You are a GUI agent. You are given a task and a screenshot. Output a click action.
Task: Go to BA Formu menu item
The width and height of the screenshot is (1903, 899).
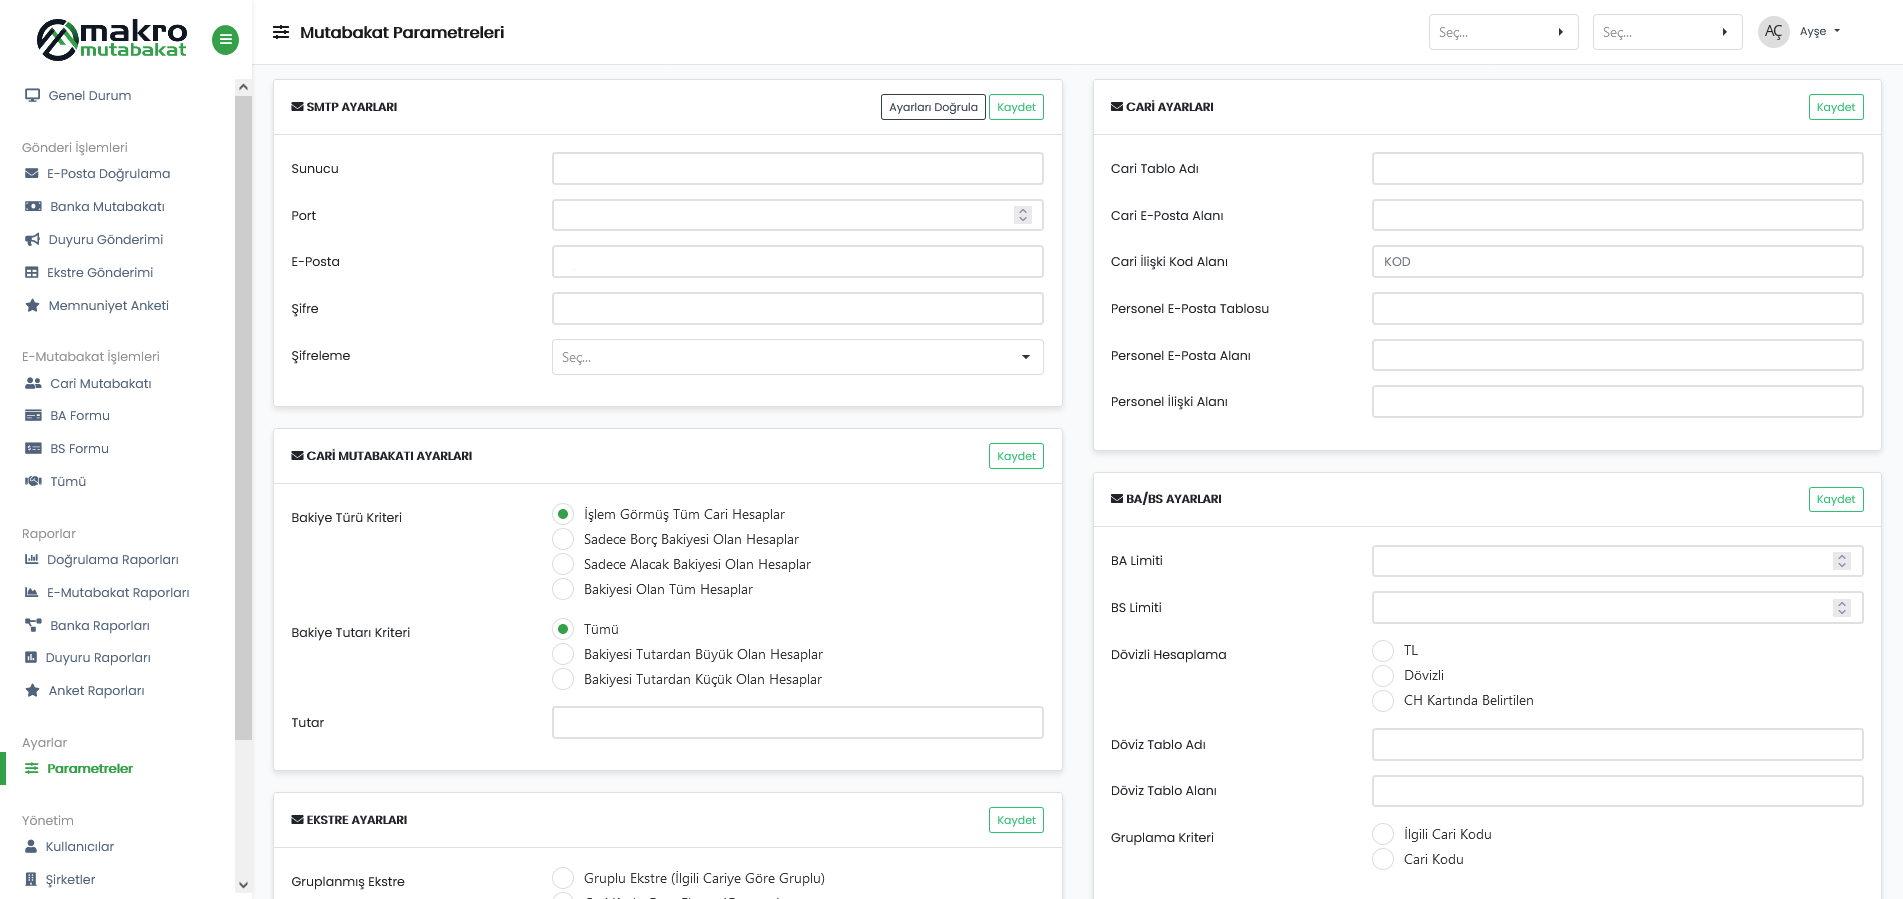(80, 416)
